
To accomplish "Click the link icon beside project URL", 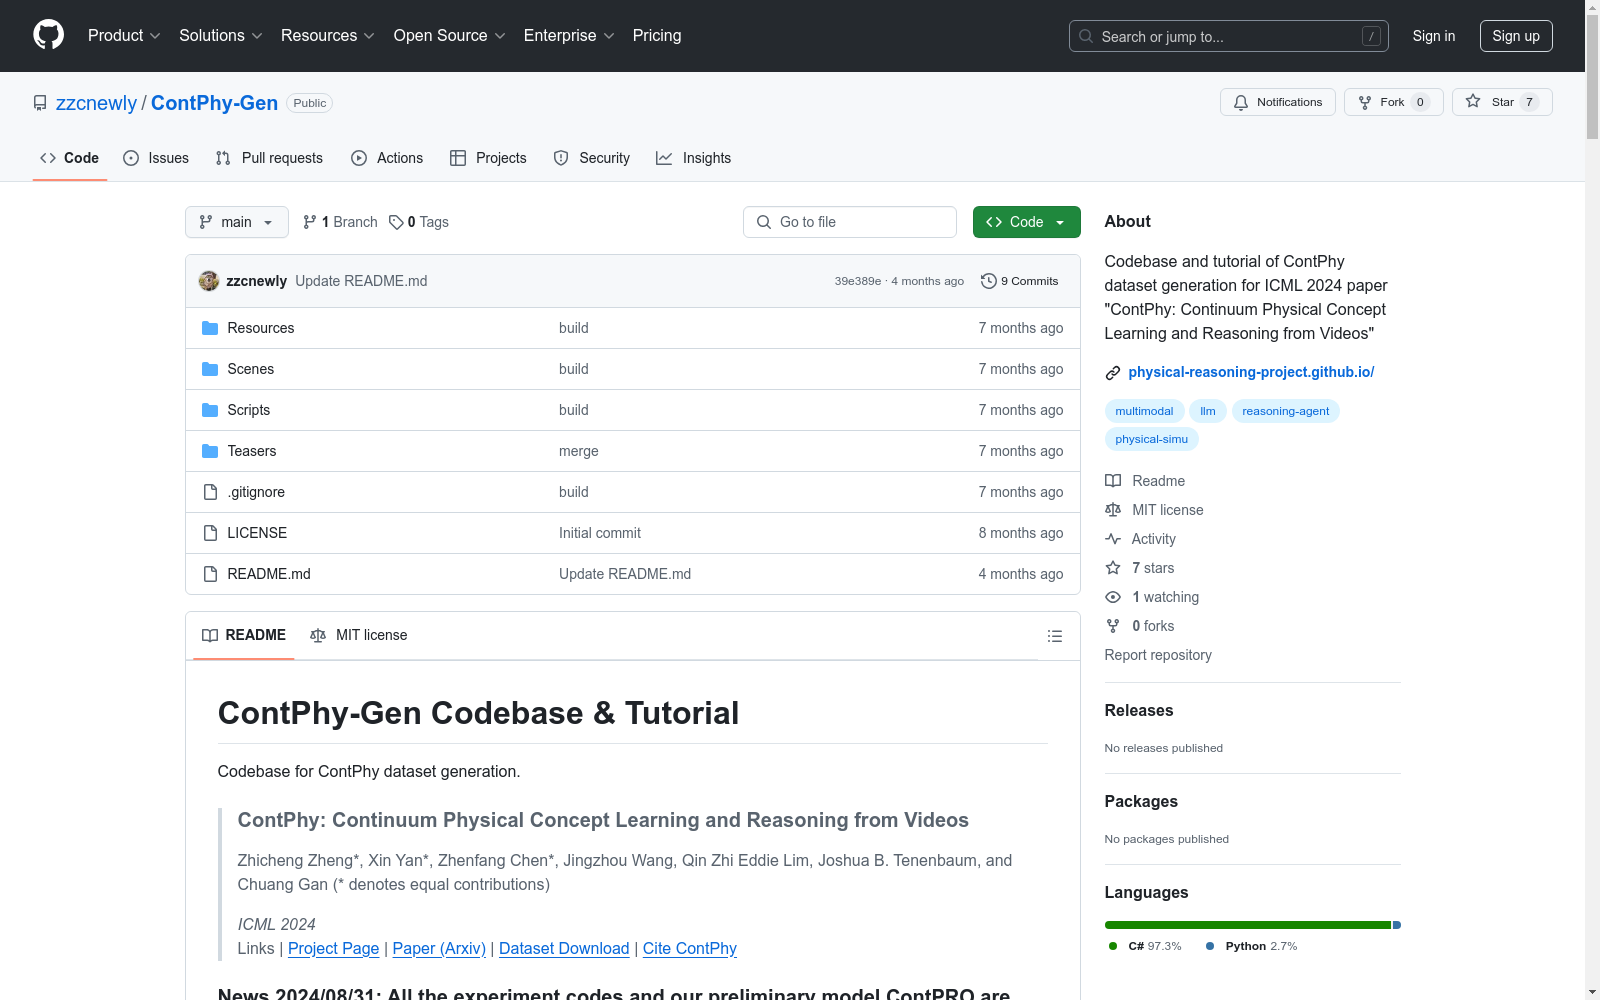I will point(1113,373).
